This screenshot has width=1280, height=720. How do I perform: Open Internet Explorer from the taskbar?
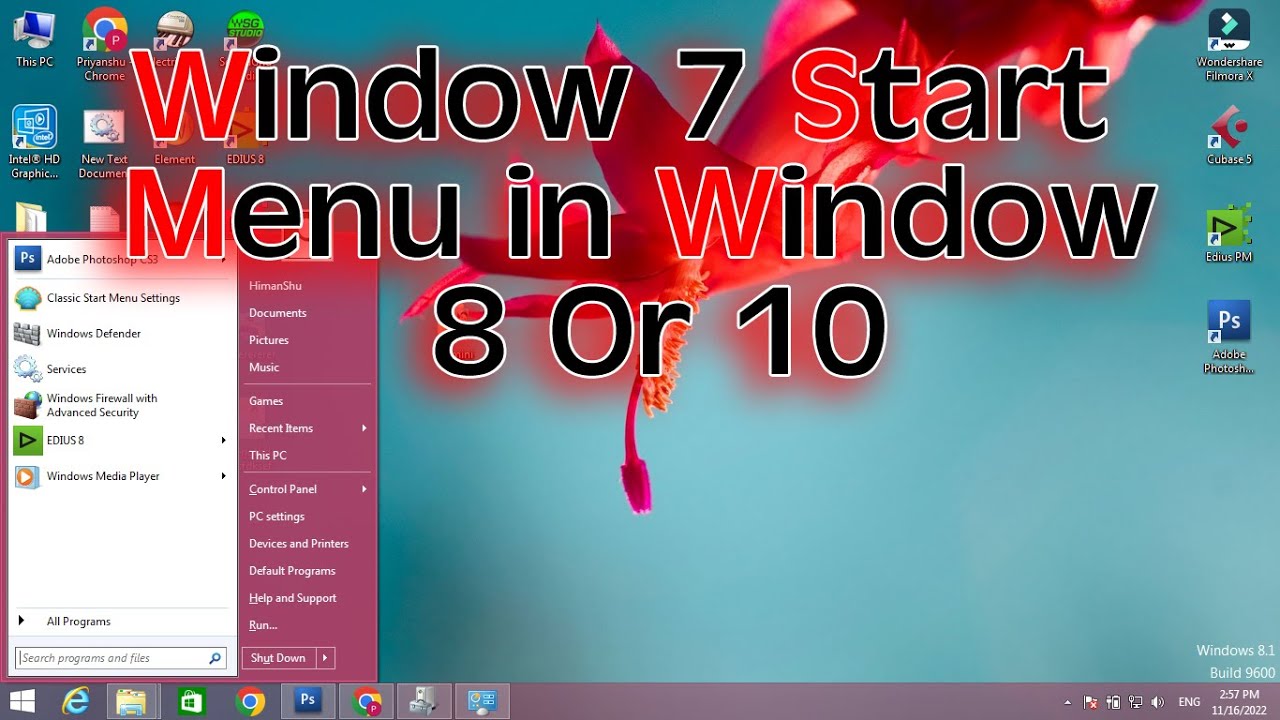76,701
